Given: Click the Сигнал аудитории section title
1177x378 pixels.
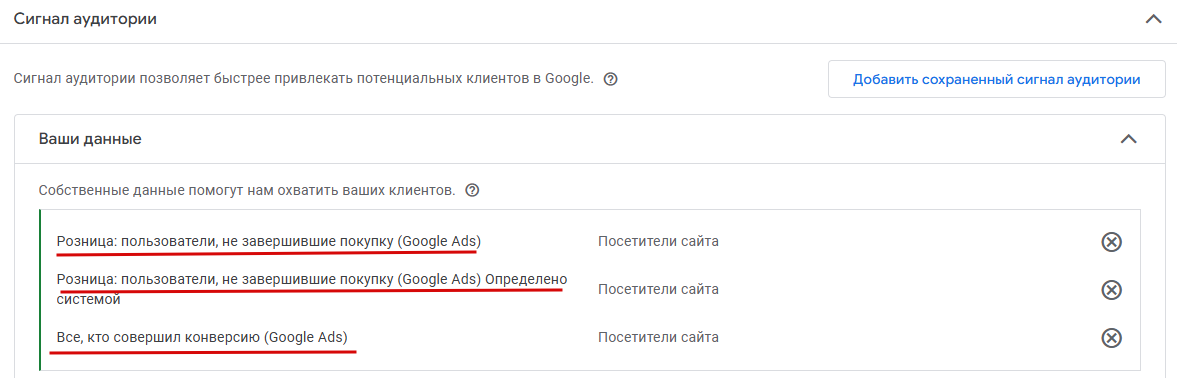Looking at the screenshot, I should (85, 20).
